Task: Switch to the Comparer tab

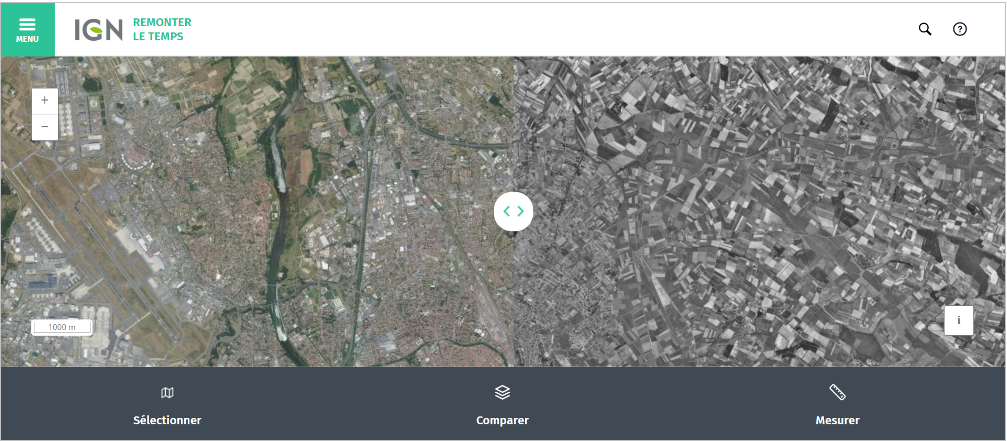Action: tap(502, 420)
